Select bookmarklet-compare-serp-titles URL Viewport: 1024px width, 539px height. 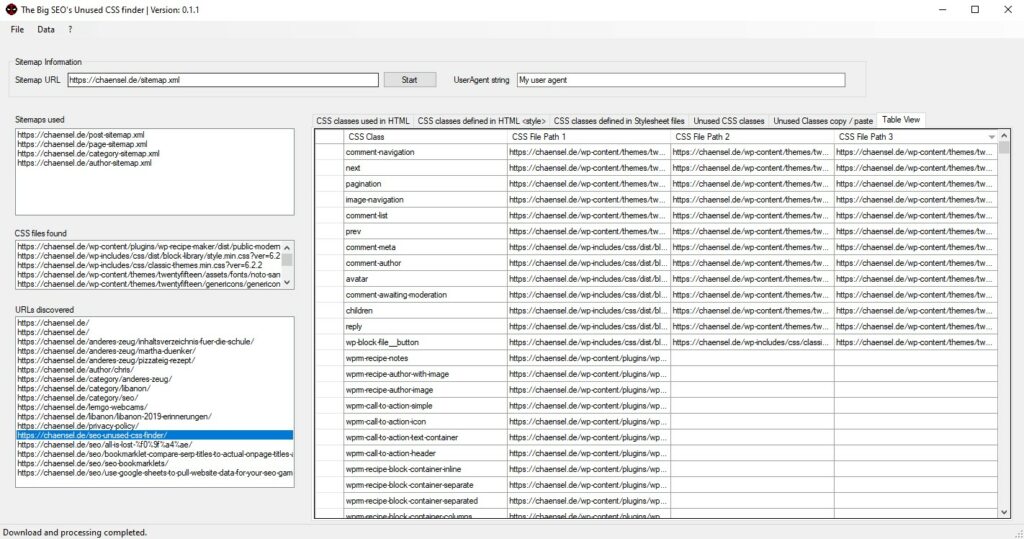tap(155, 454)
